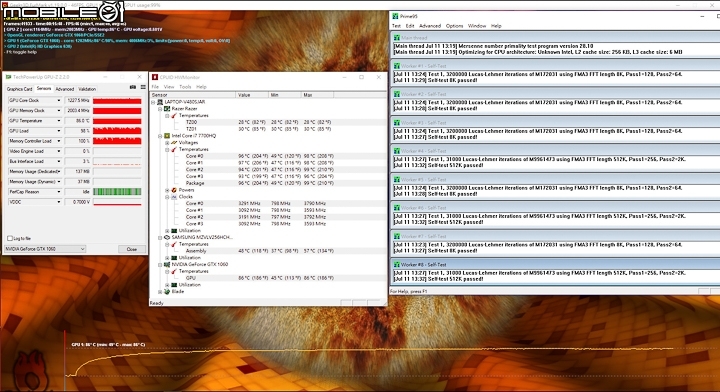The height and width of the screenshot is (392, 720).
Task: Click the Razer Razer motherboard icon
Action: (x=167, y=109)
